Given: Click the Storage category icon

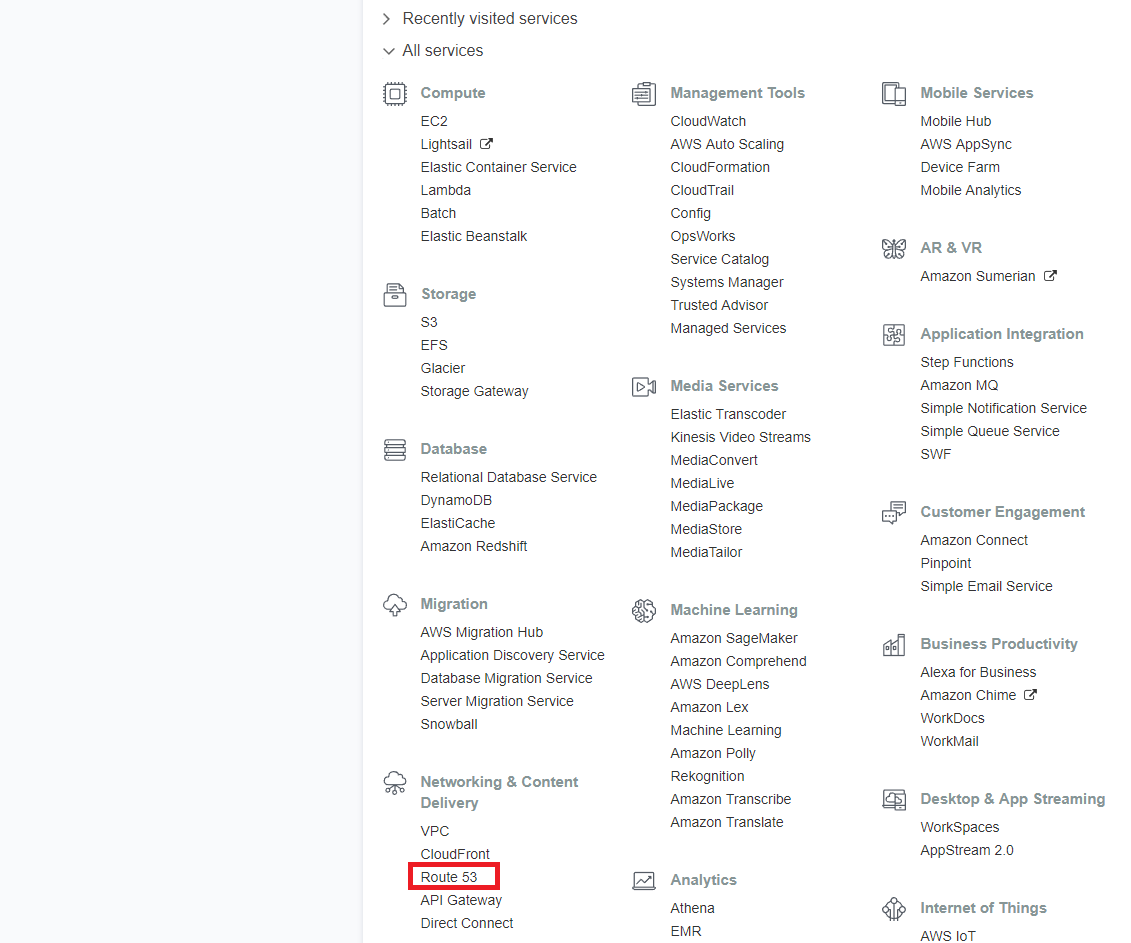Looking at the screenshot, I should 395,294.
